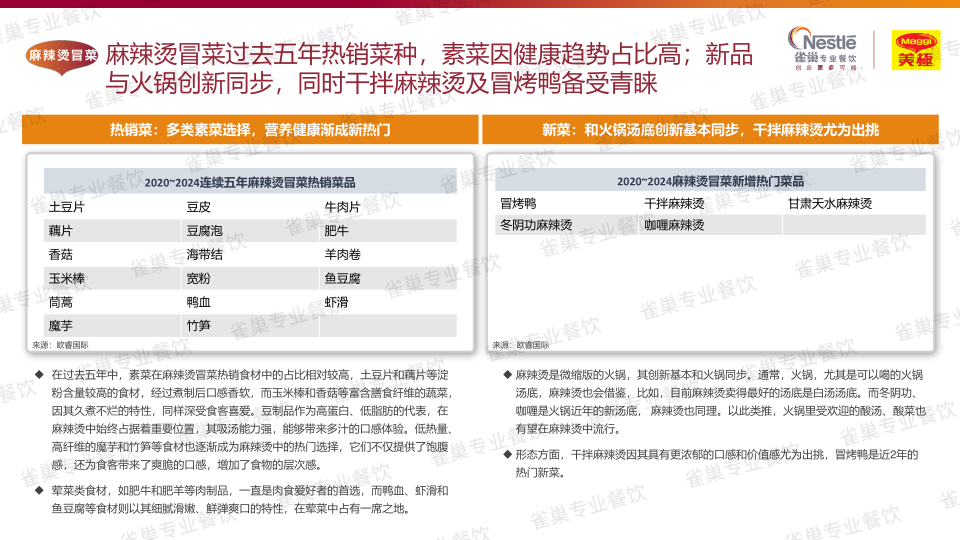Click the table title 2020~2024连续五年麻辣烫冒菜热销菜品
Screen dimensions: 960x540
250,182
